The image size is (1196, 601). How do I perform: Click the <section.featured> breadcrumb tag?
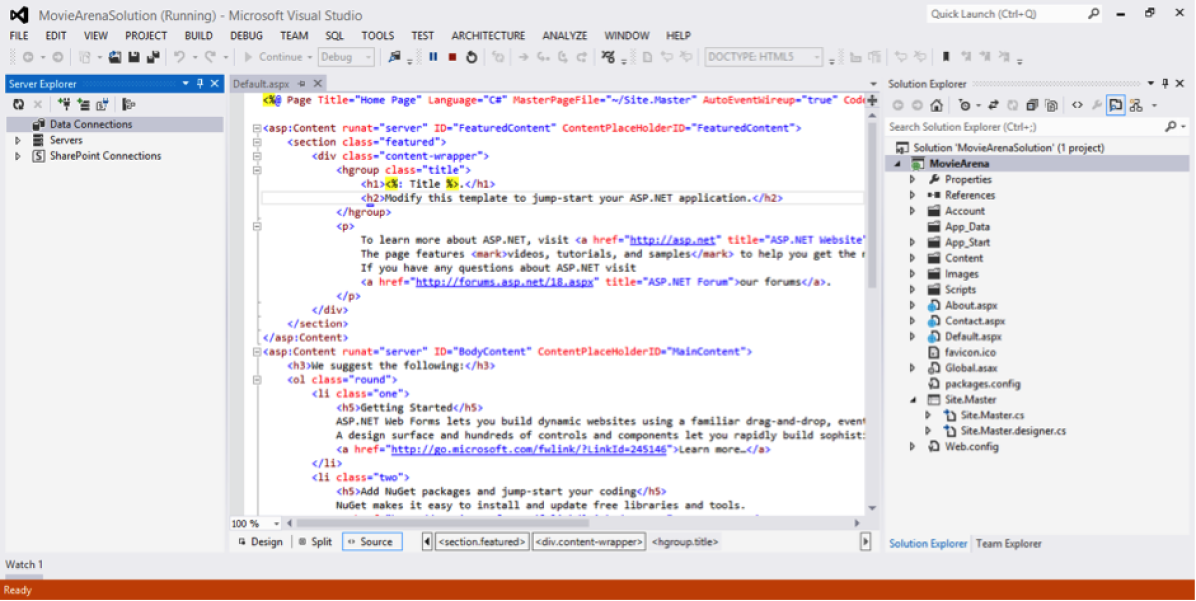coord(481,542)
